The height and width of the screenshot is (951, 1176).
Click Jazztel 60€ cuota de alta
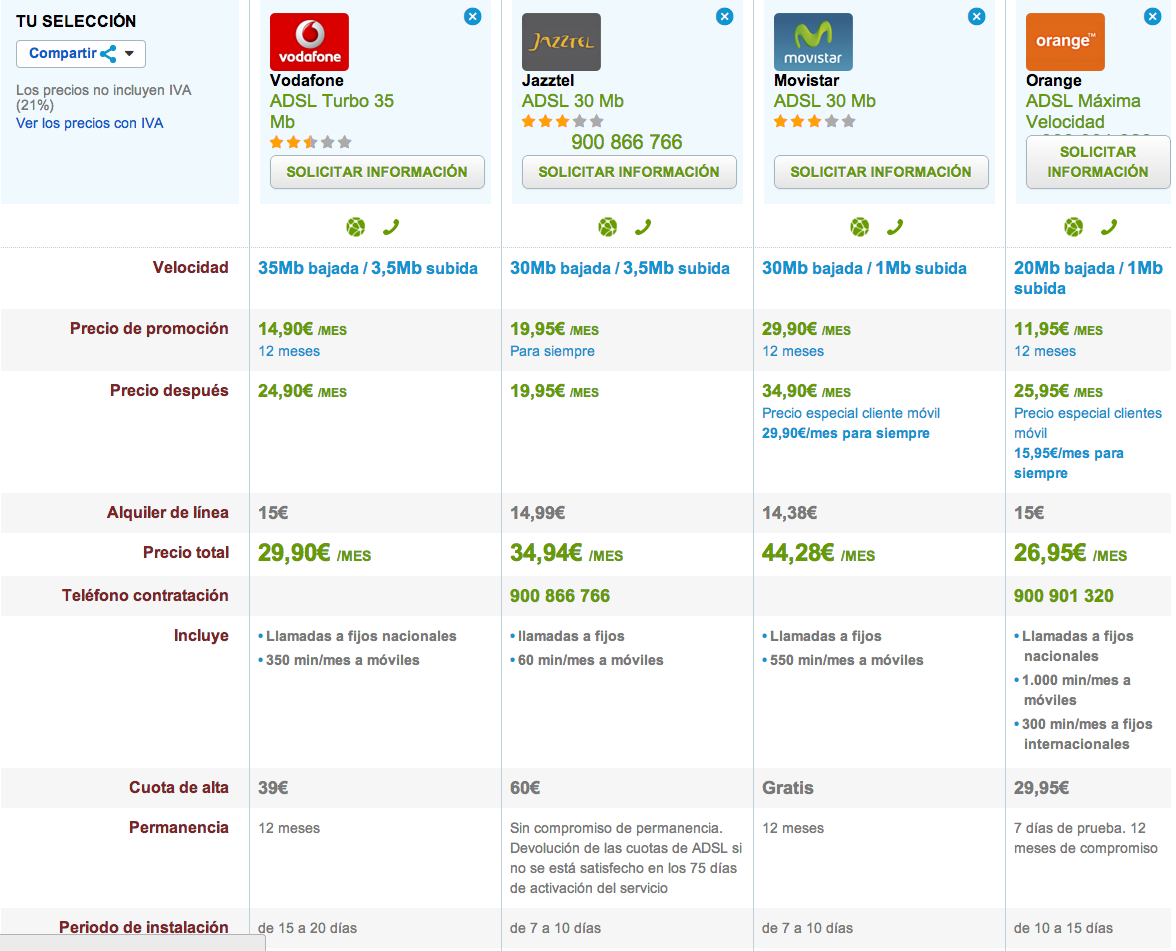point(525,788)
